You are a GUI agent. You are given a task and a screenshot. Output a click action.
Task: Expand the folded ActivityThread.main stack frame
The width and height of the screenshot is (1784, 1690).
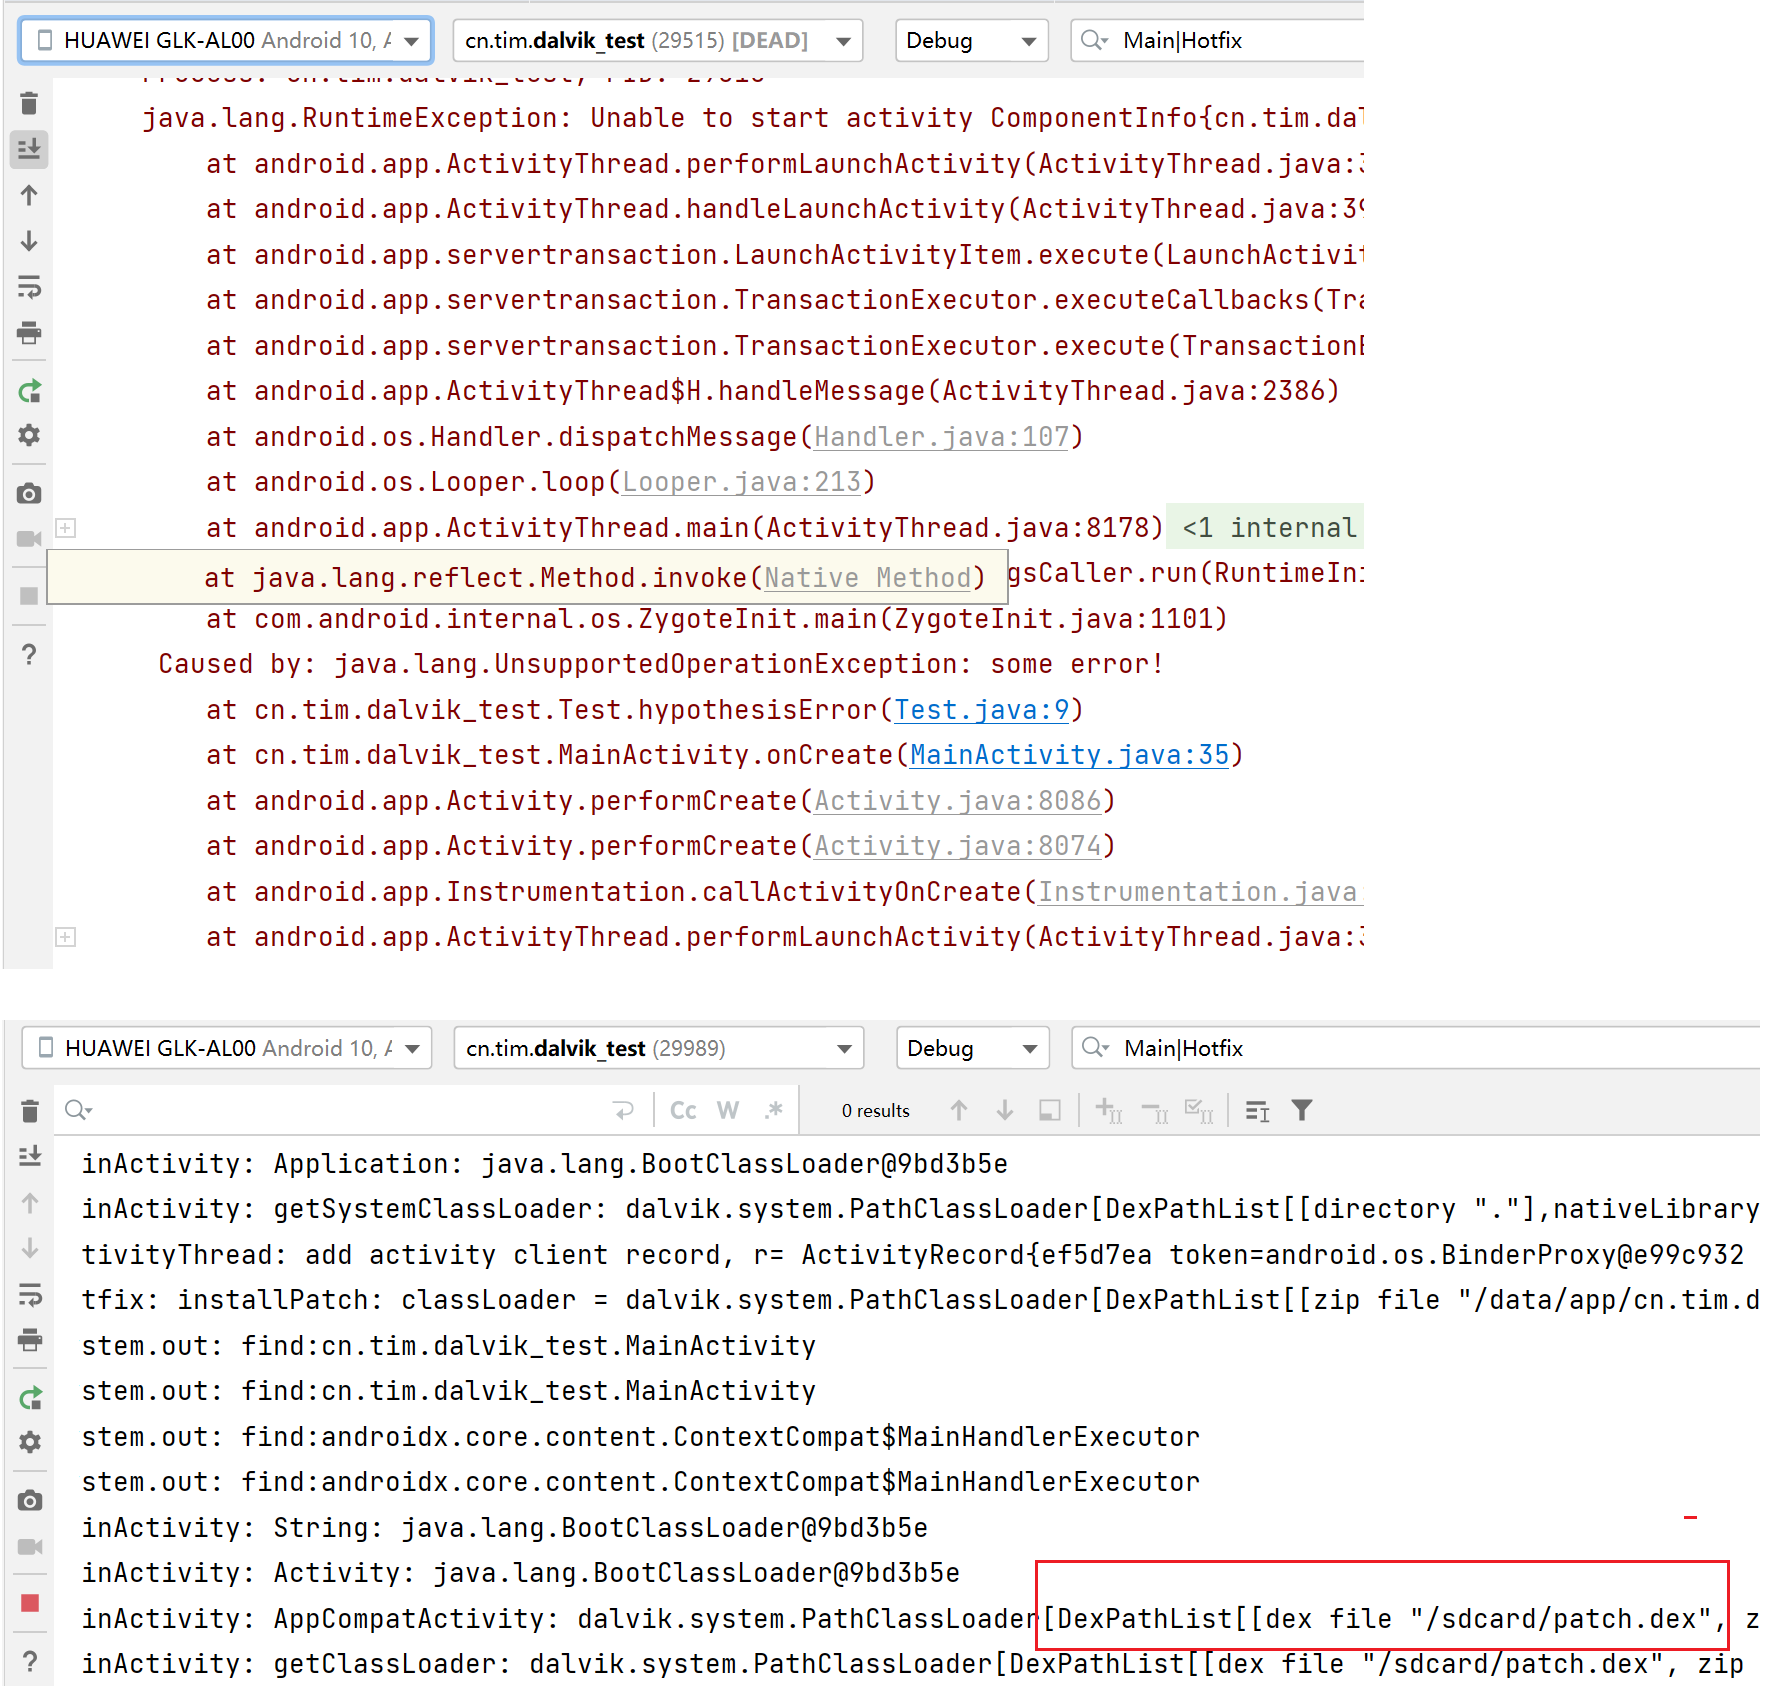coord(66,528)
